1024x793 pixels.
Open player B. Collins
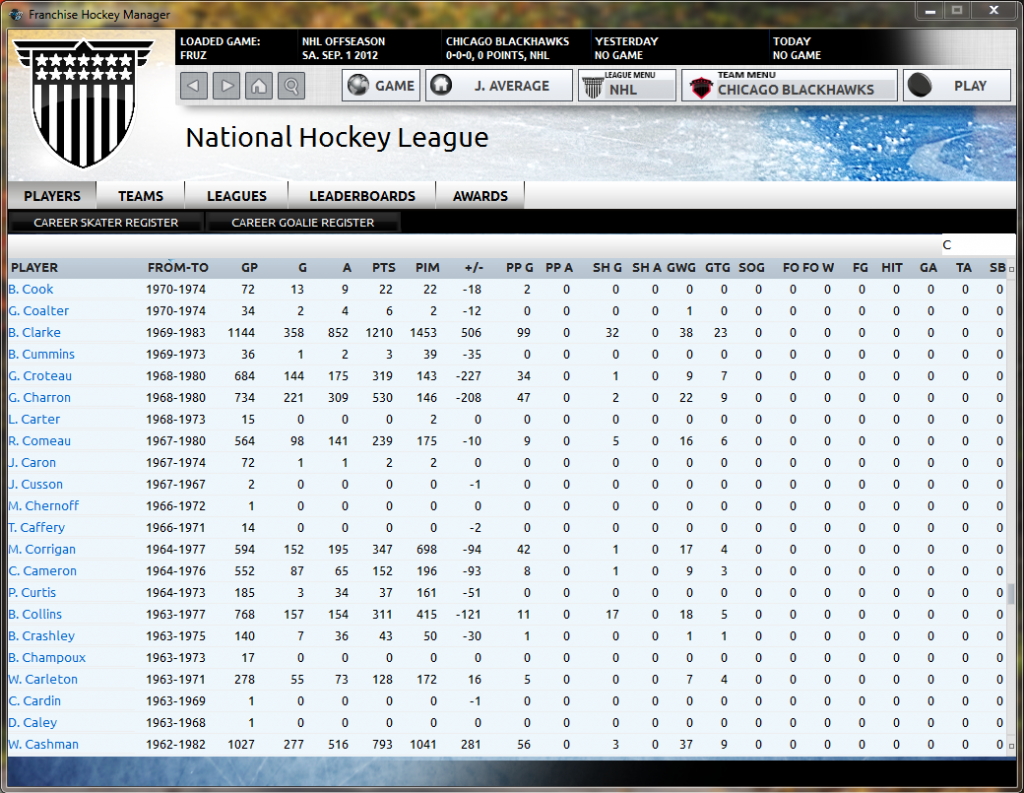35,614
